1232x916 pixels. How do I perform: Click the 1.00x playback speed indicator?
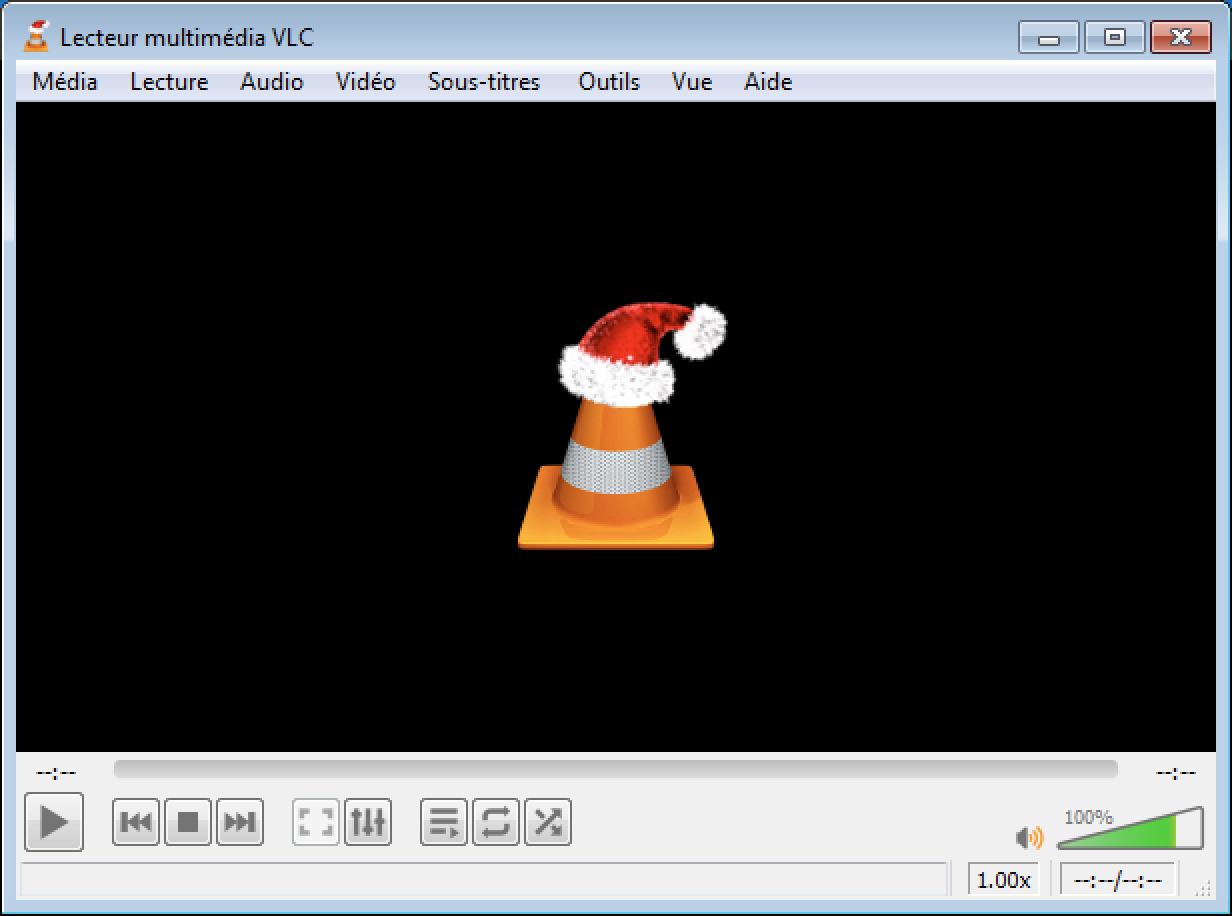click(1003, 880)
